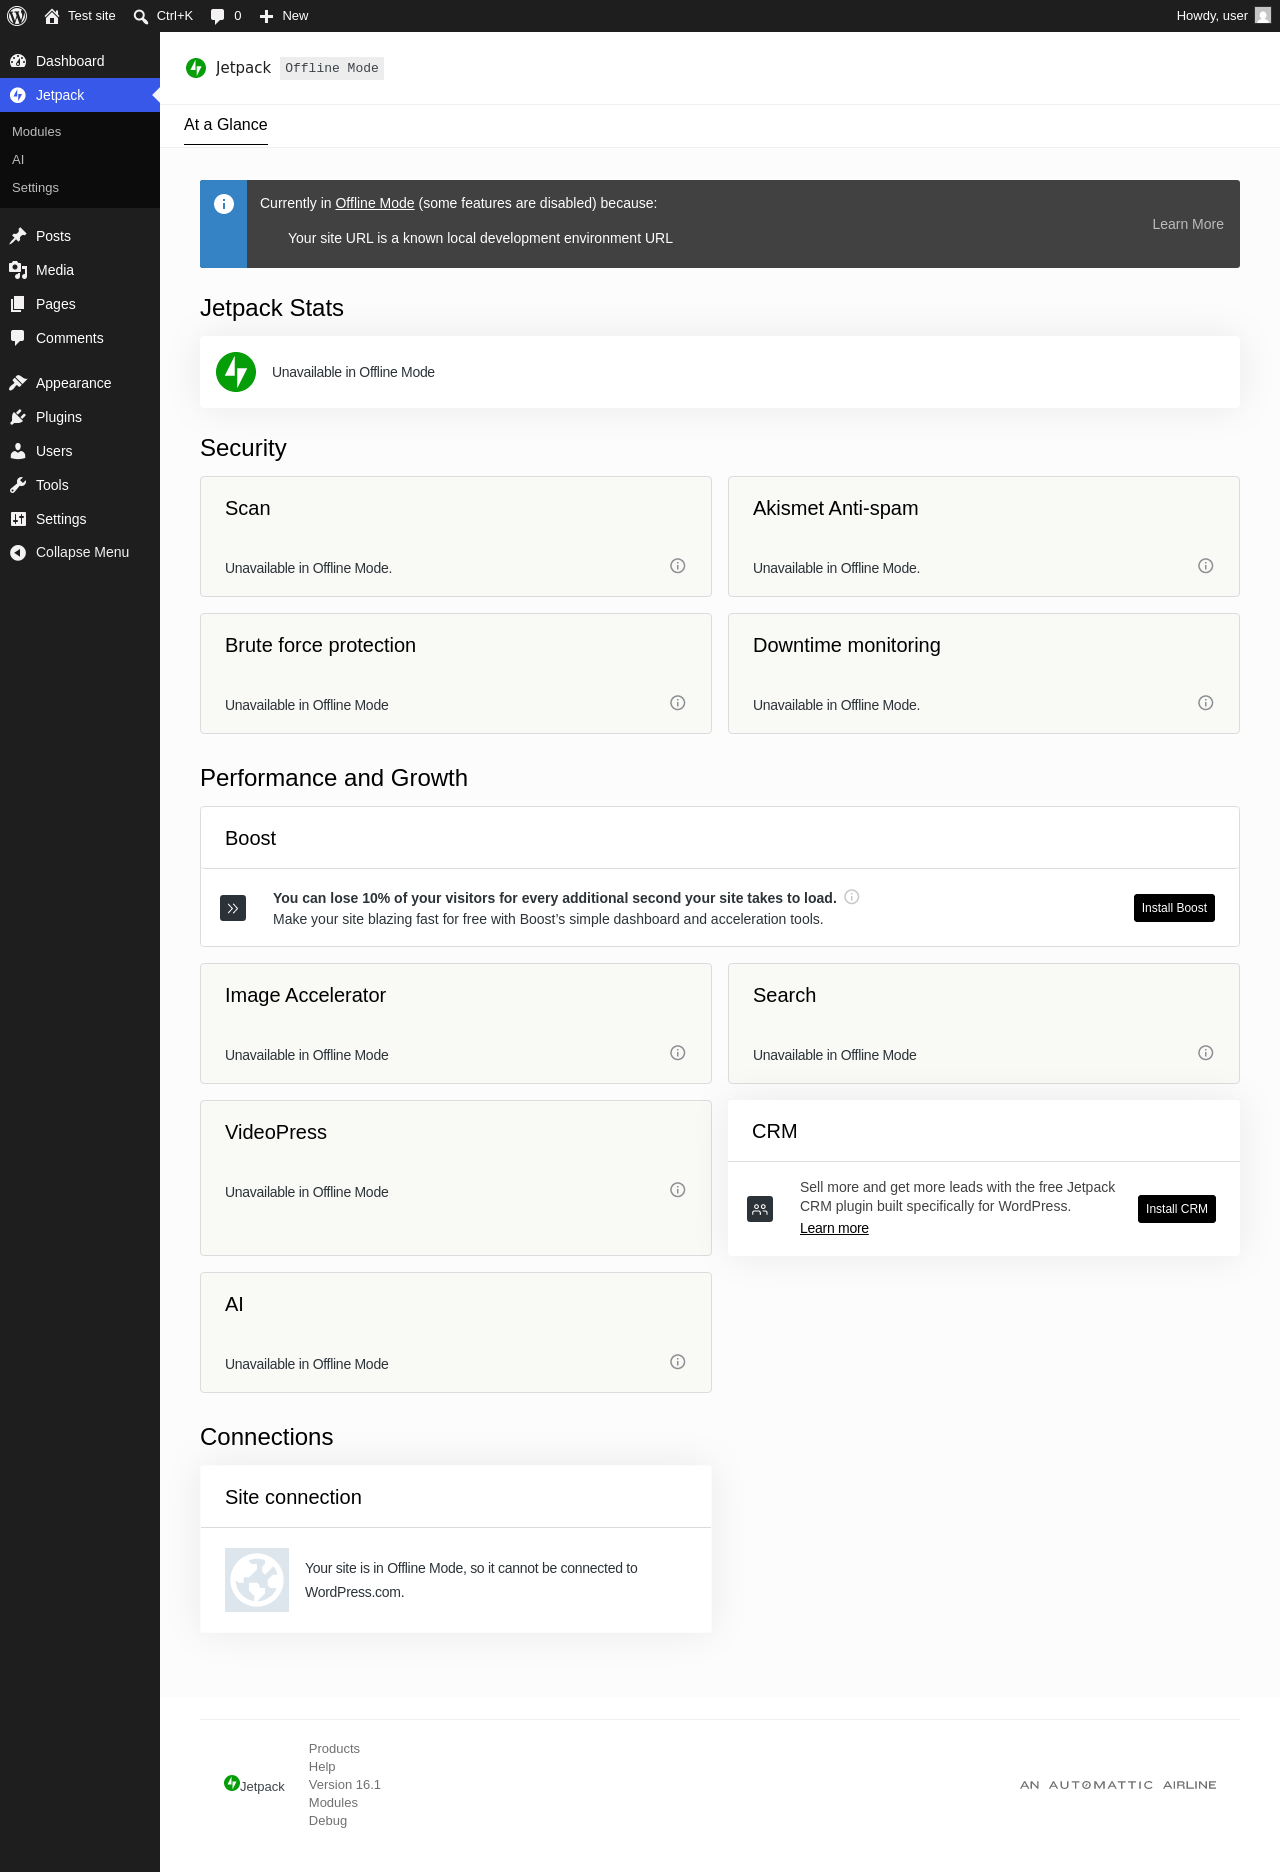This screenshot has width=1280, height=1872.
Task: Click the Install Boost button
Action: [1174, 908]
